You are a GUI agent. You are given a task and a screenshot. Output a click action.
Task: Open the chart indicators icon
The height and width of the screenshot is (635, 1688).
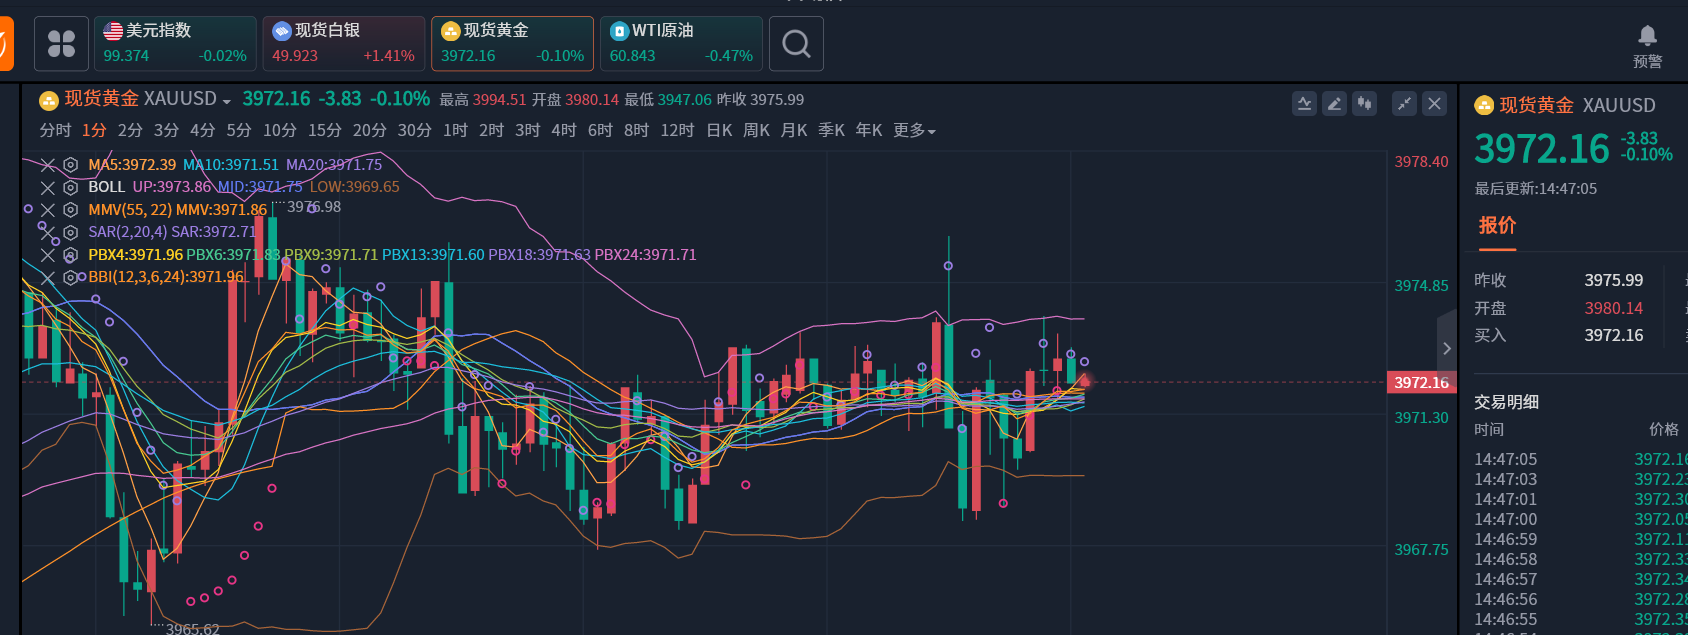point(1304,104)
